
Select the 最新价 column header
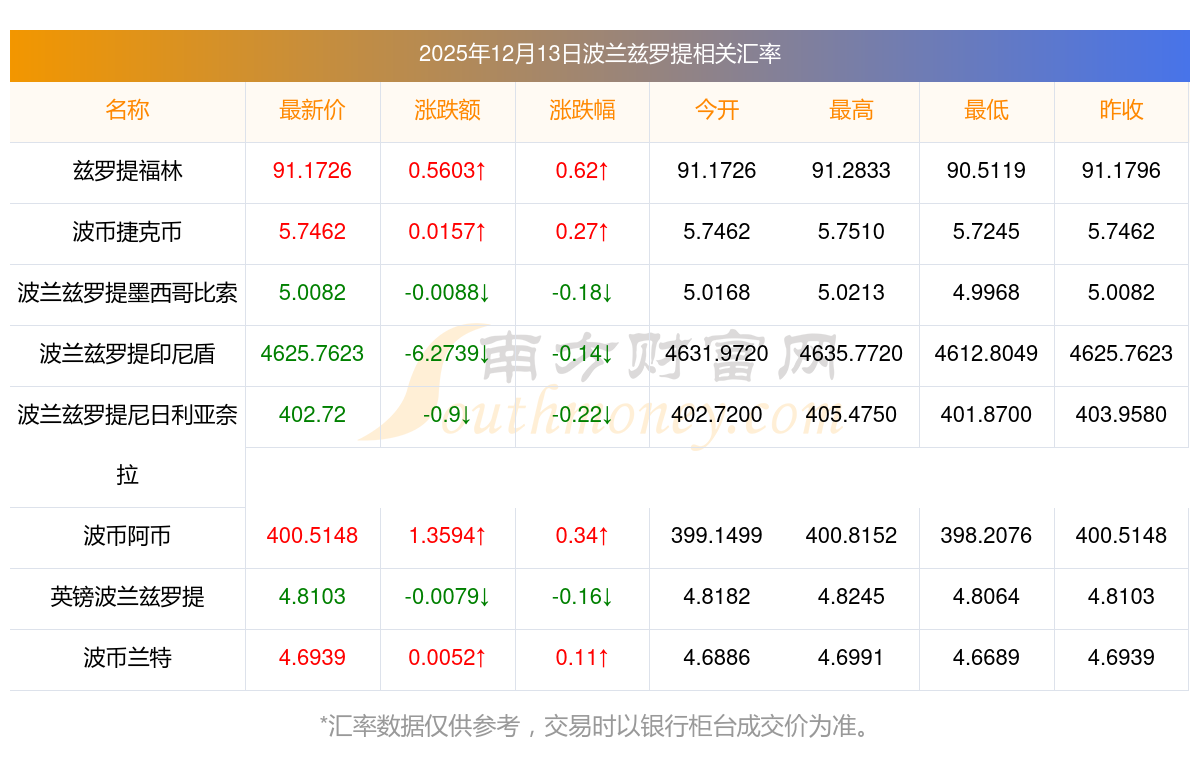pyautogui.click(x=312, y=110)
